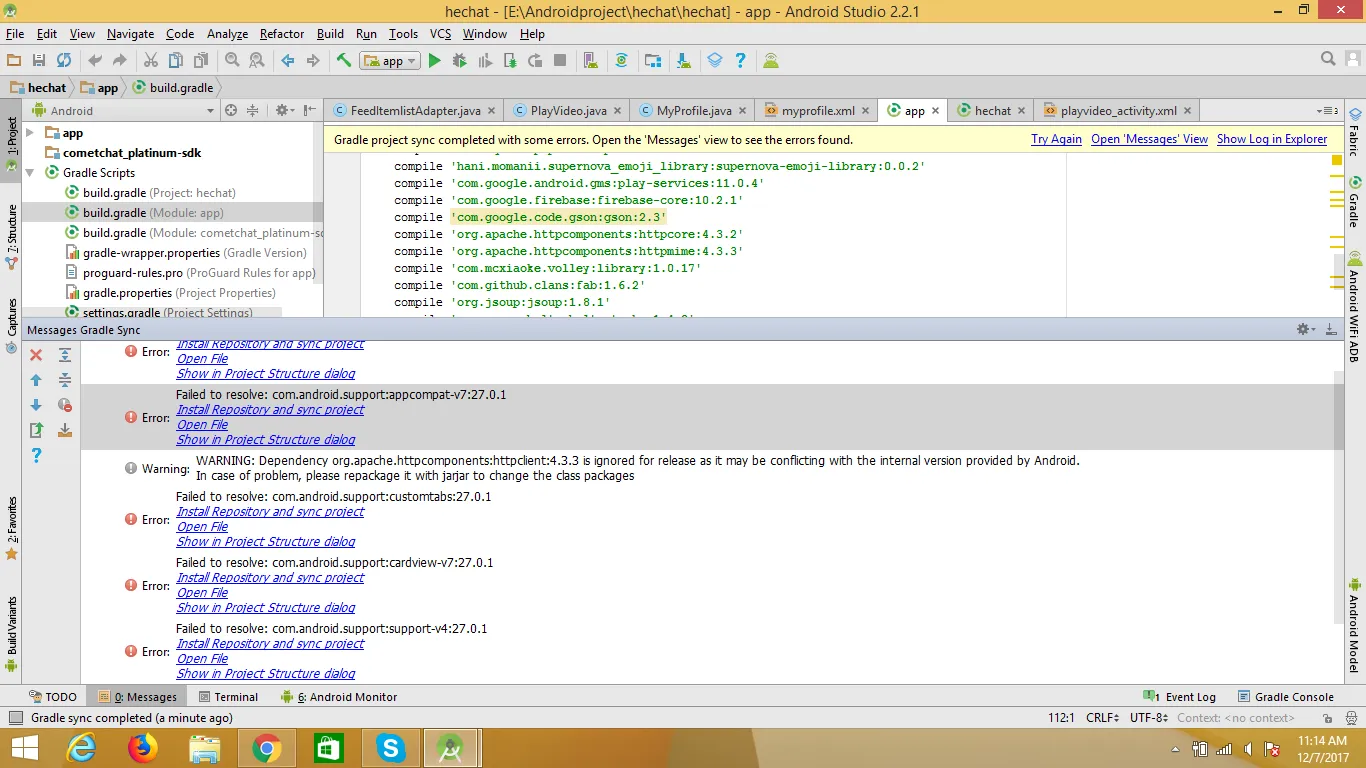Click blue help icon in Messages panel

point(36,456)
